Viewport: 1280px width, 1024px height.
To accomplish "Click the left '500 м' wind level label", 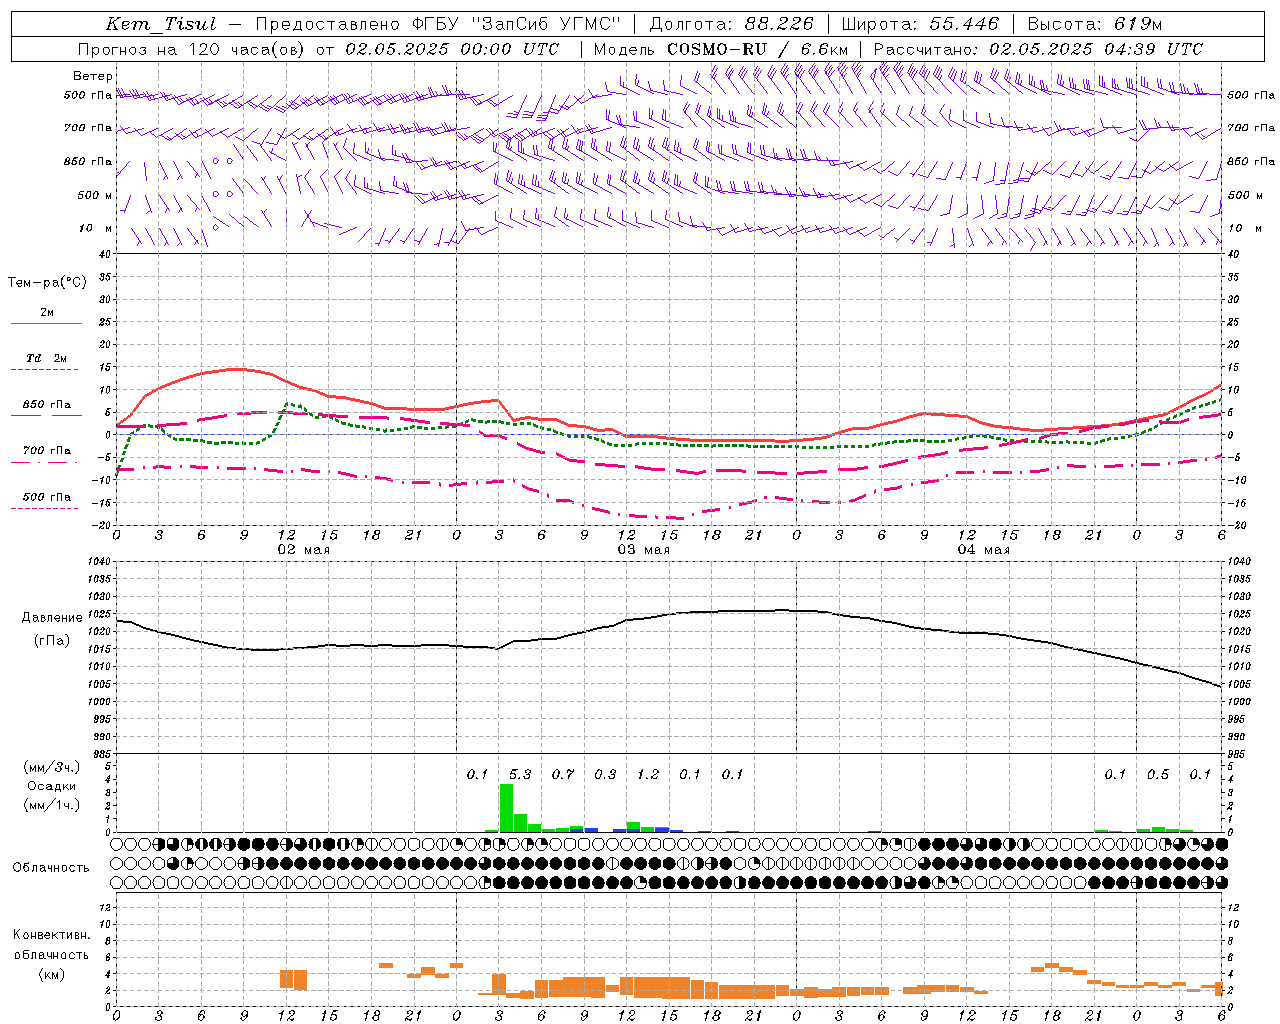I will [x=95, y=195].
